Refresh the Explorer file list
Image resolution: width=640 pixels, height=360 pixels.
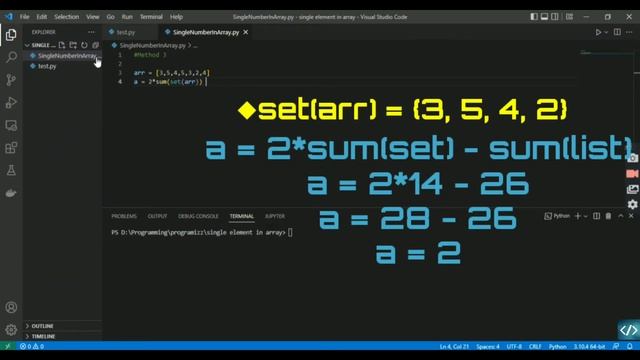tap(84, 45)
